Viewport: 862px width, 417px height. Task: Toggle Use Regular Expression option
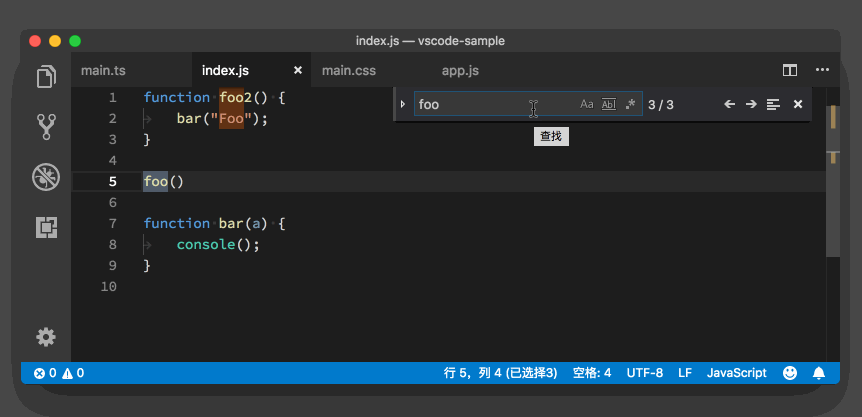click(x=630, y=104)
